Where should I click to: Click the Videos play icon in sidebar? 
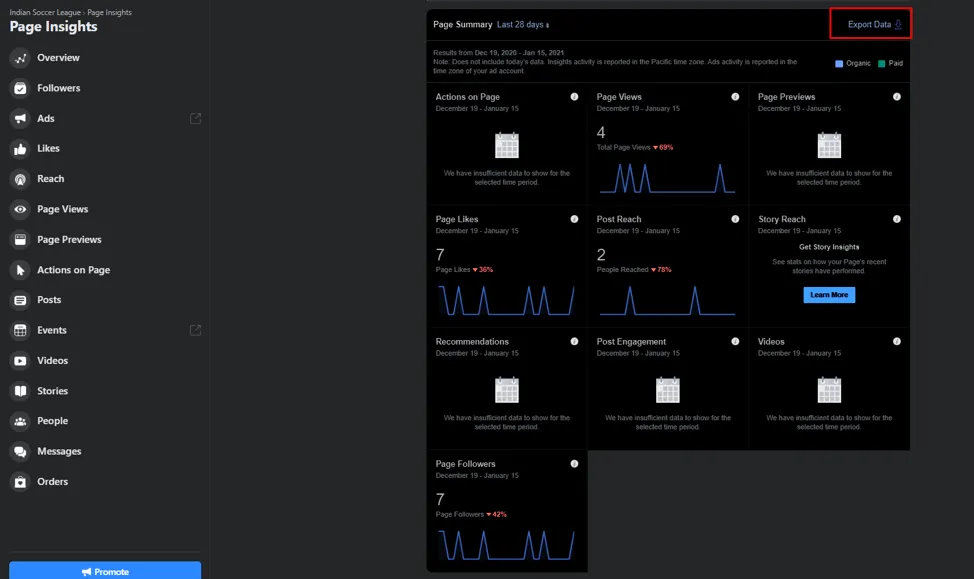pyautogui.click(x=19, y=361)
